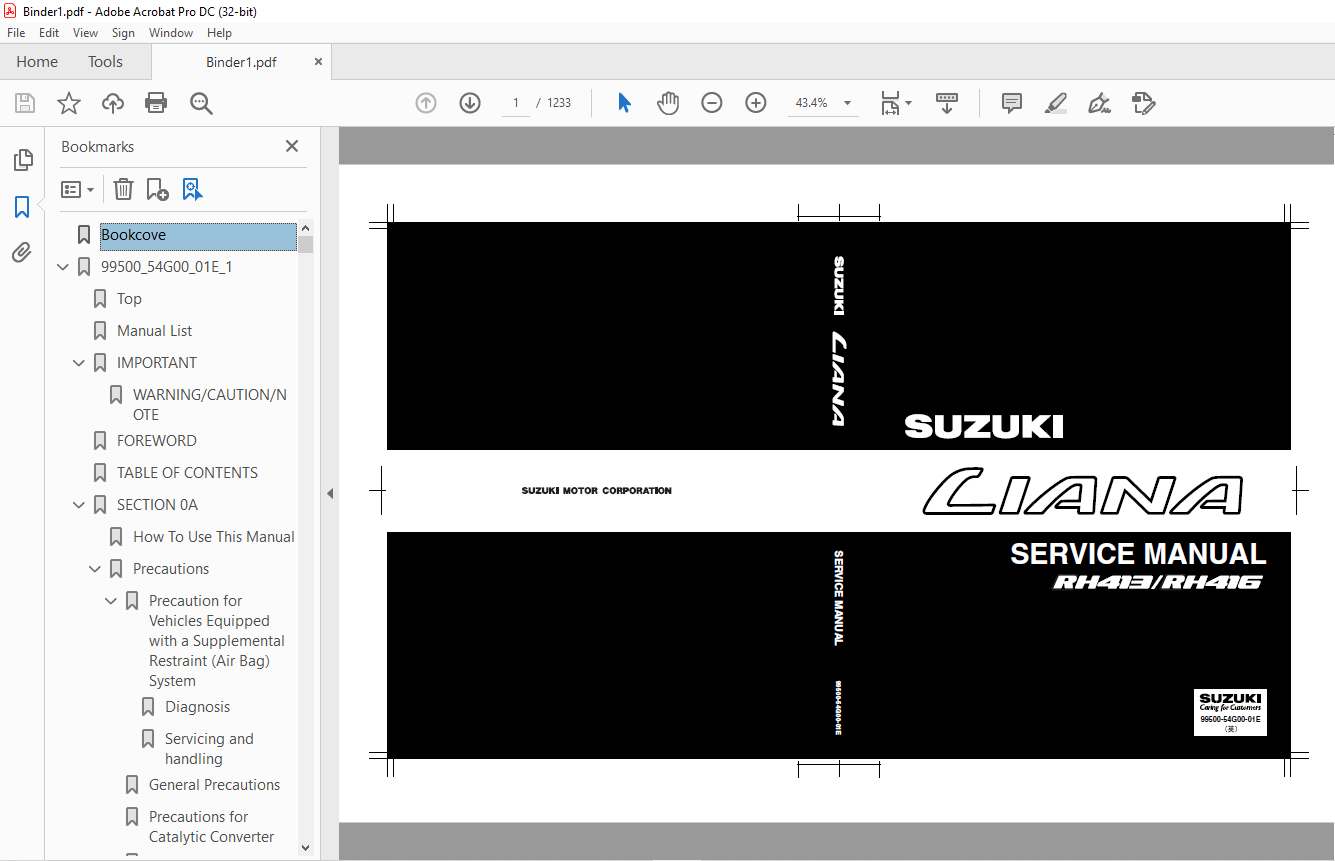Click bookmarks scrollbar up arrow
Viewport: 1335px width, 861px height.
click(306, 227)
